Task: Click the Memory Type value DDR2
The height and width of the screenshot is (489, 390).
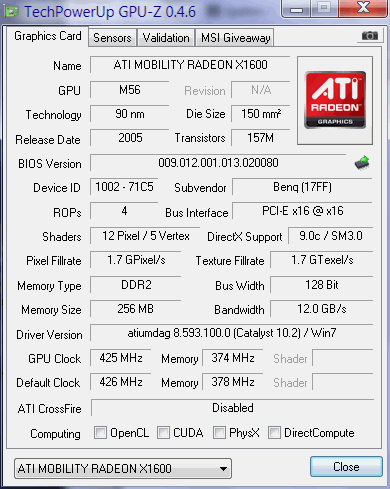Action: (x=136, y=285)
